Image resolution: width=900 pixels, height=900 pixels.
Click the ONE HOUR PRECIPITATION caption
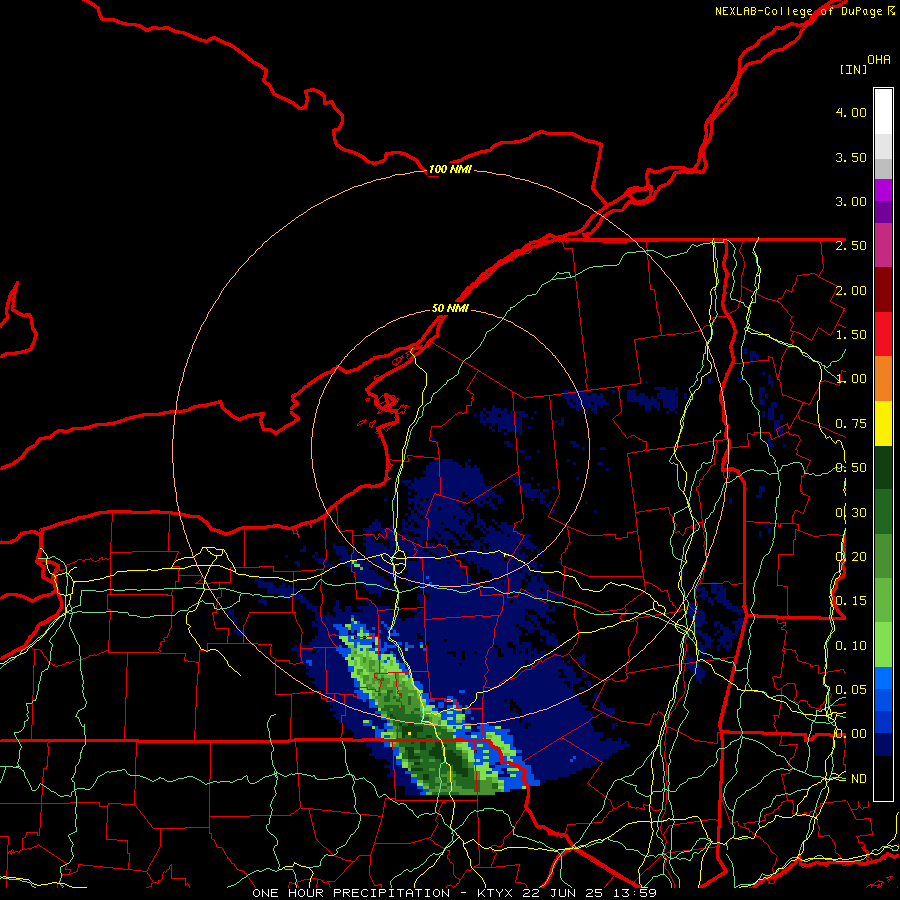(x=351, y=893)
